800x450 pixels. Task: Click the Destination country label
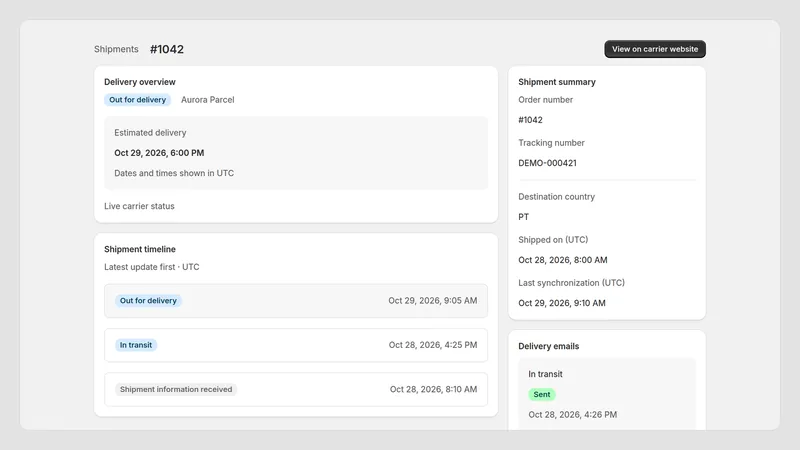pyautogui.click(x=556, y=196)
